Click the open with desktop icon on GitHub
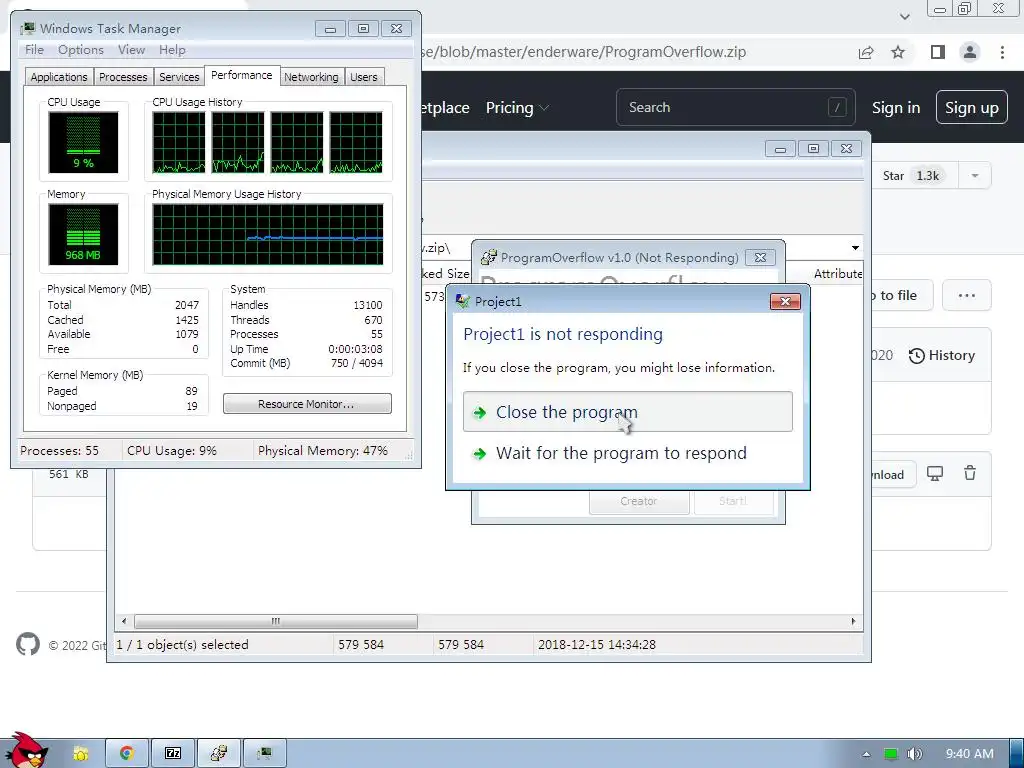1024x768 pixels. click(935, 473)
